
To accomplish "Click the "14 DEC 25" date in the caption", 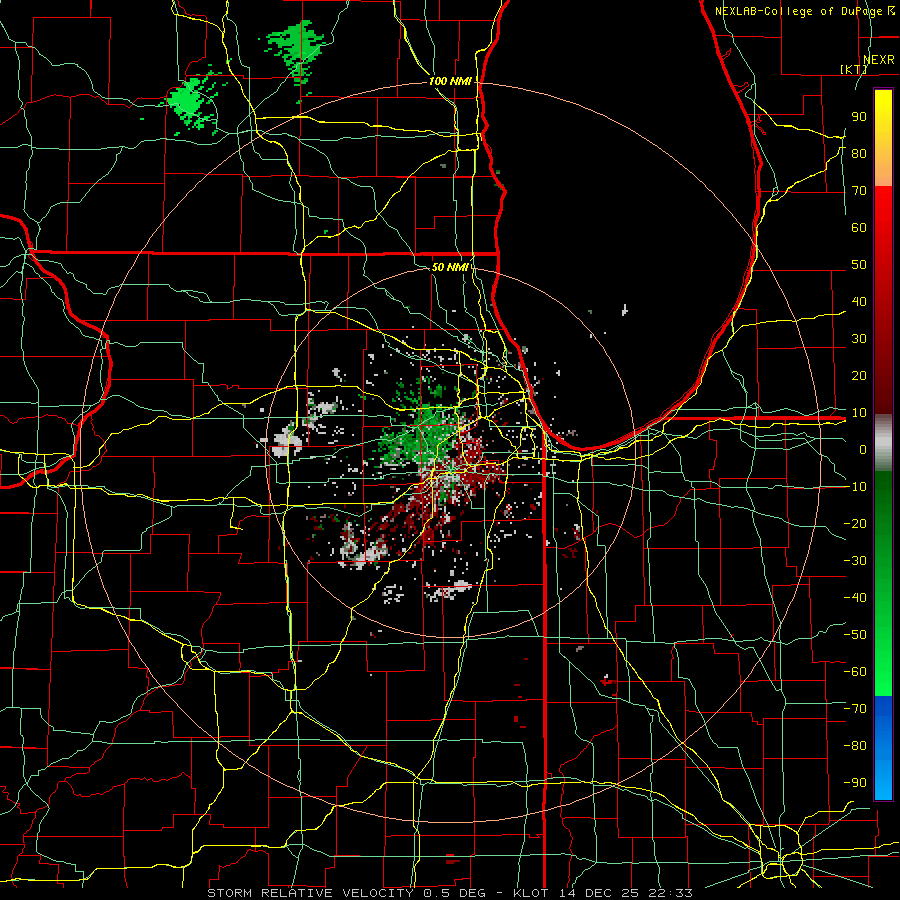I will 599,893.
